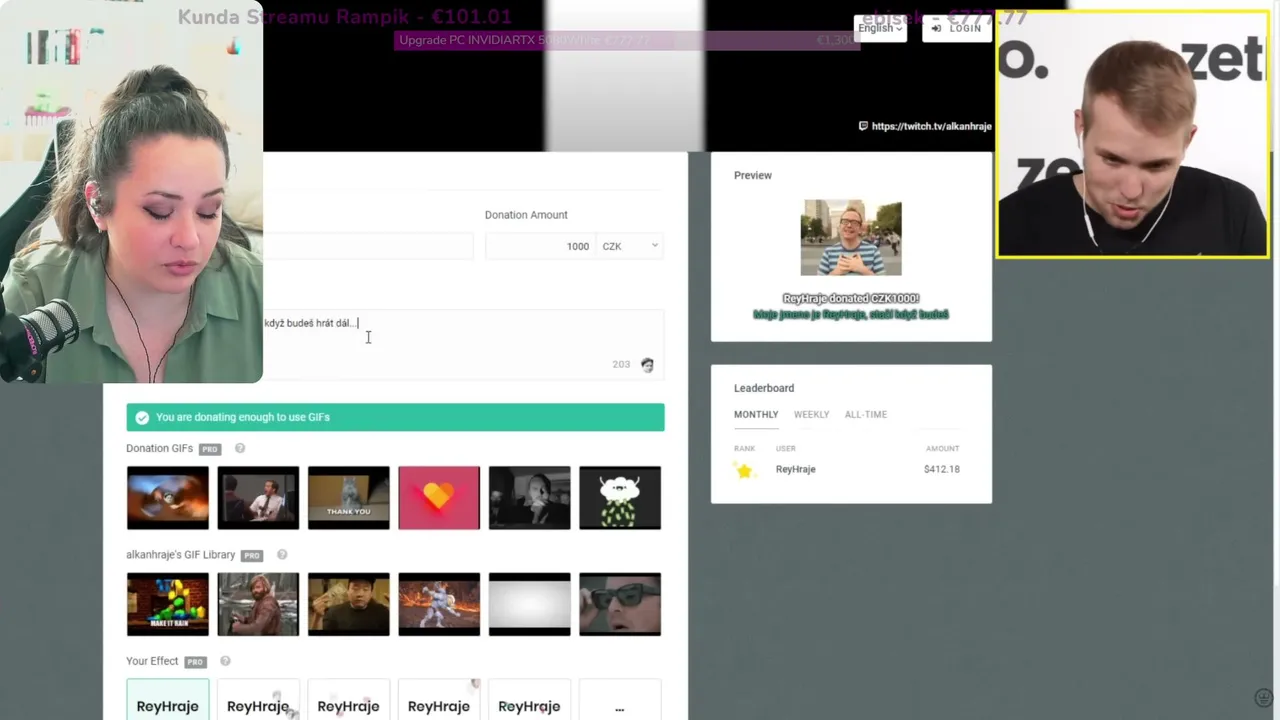Click the USER column header

786,449
